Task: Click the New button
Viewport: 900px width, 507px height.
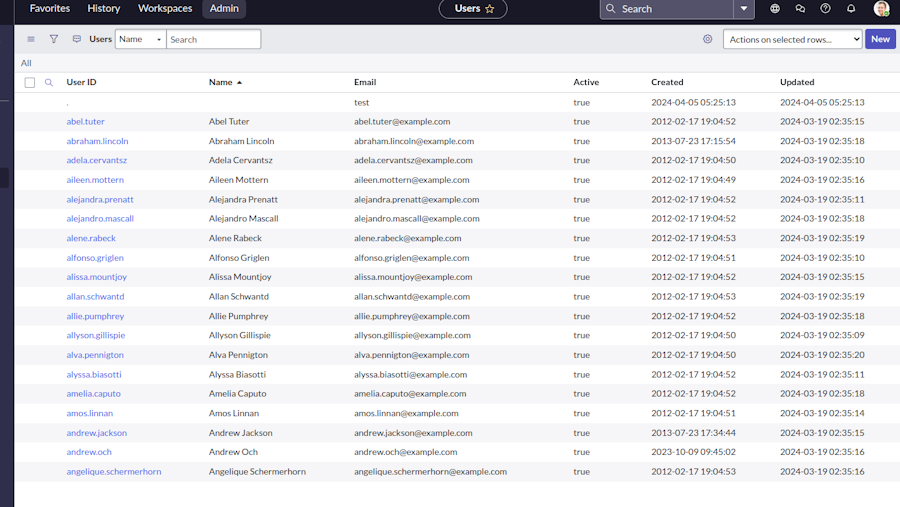Action: [x=880, y=39]
